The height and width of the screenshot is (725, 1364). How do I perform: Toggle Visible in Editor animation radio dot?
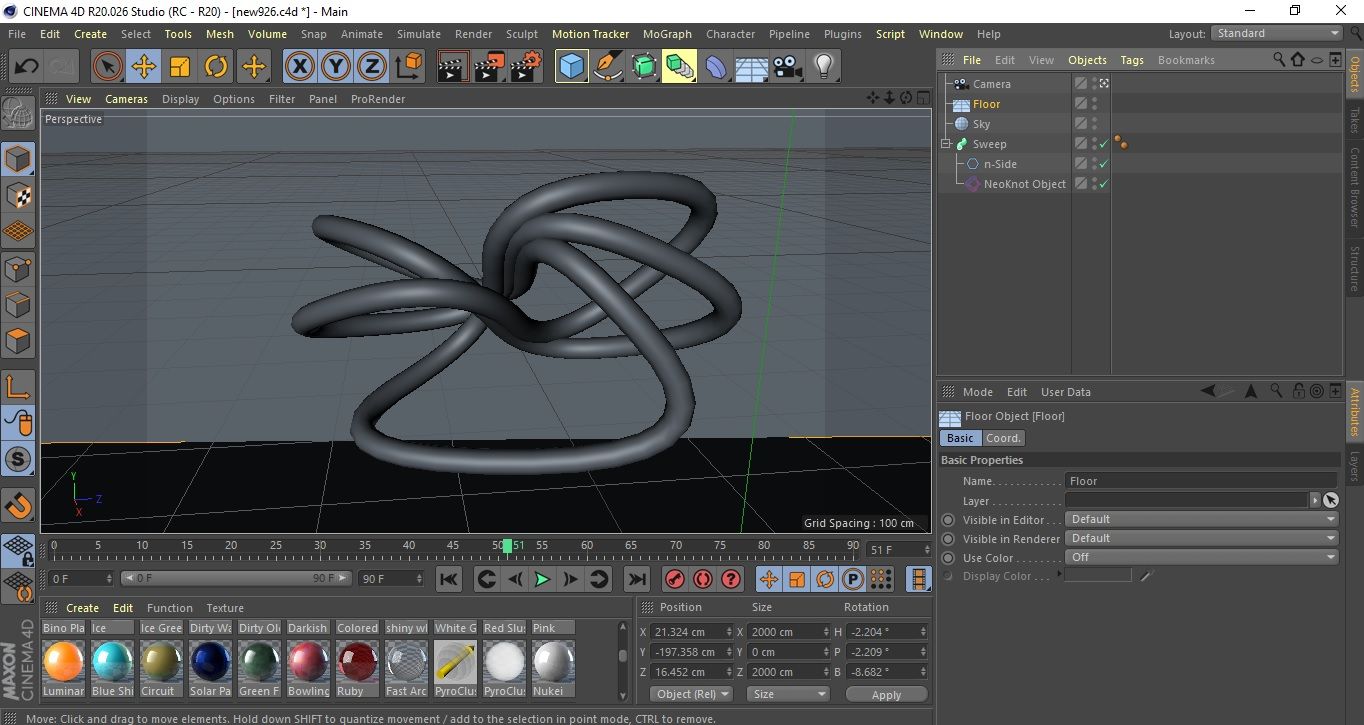pyautogui.click(x=948, y=520)
